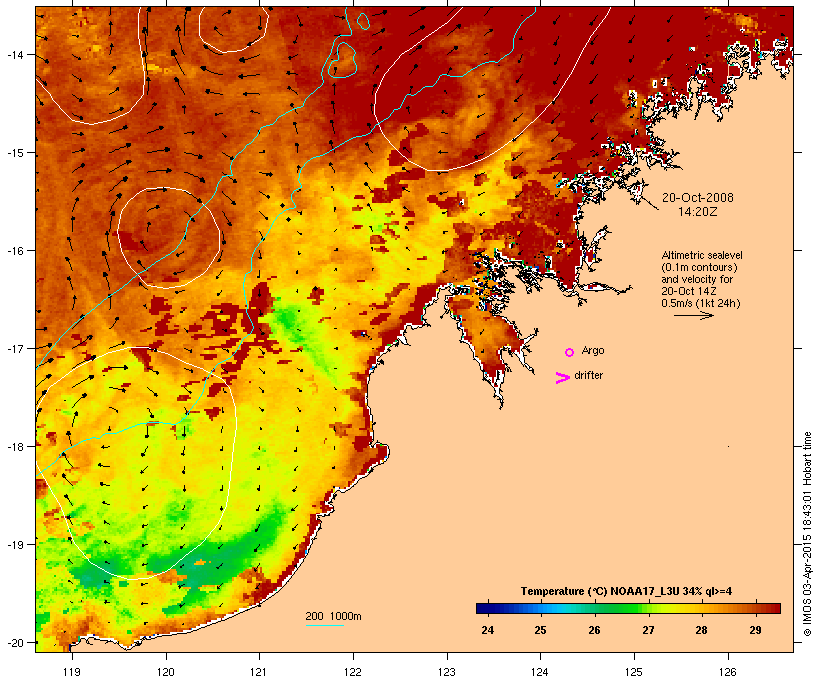Click the longitude axis label 126
The image size is (820, 680).
[x=728, y=672]
